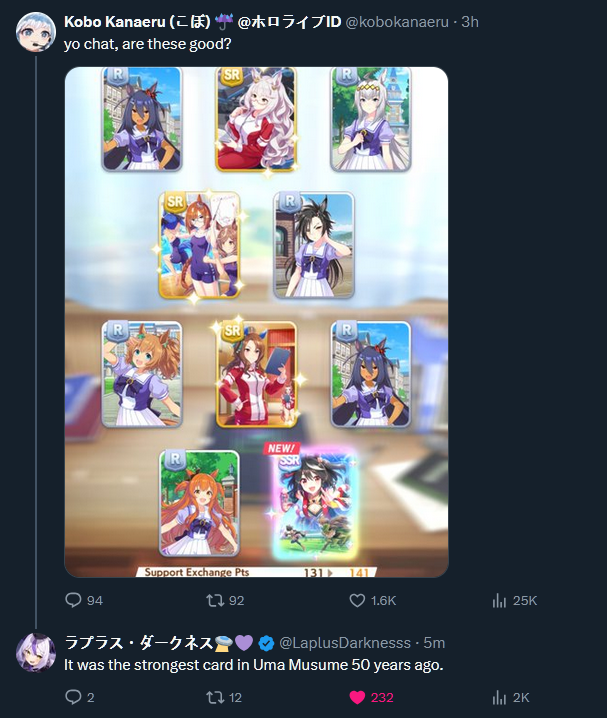Click the verified badge next to Laplus's name
Screen dimensions: 607x718
click(x=266, y=643)
